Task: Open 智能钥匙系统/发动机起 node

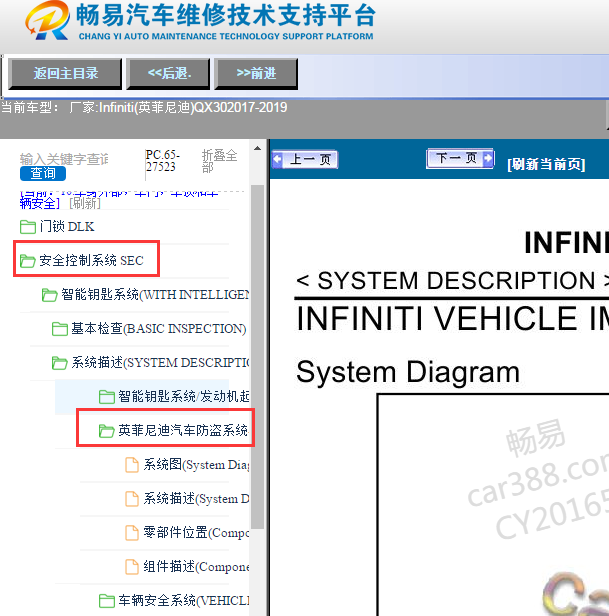Action: point(183,396)
